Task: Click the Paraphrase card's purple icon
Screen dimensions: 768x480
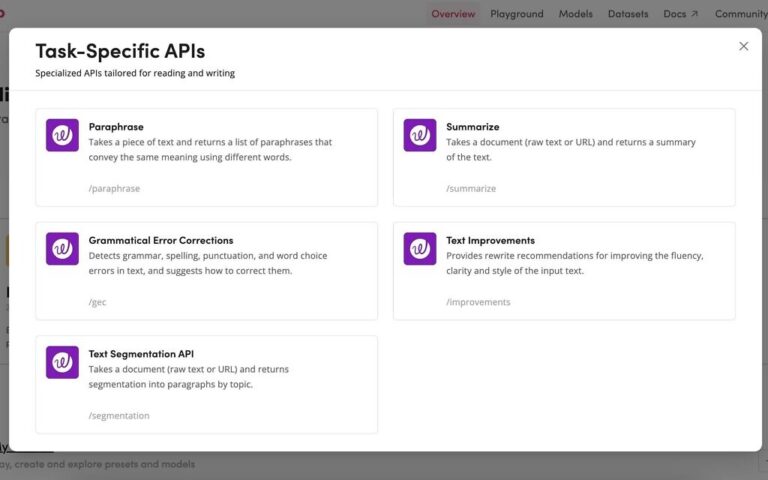Action: 62,135
